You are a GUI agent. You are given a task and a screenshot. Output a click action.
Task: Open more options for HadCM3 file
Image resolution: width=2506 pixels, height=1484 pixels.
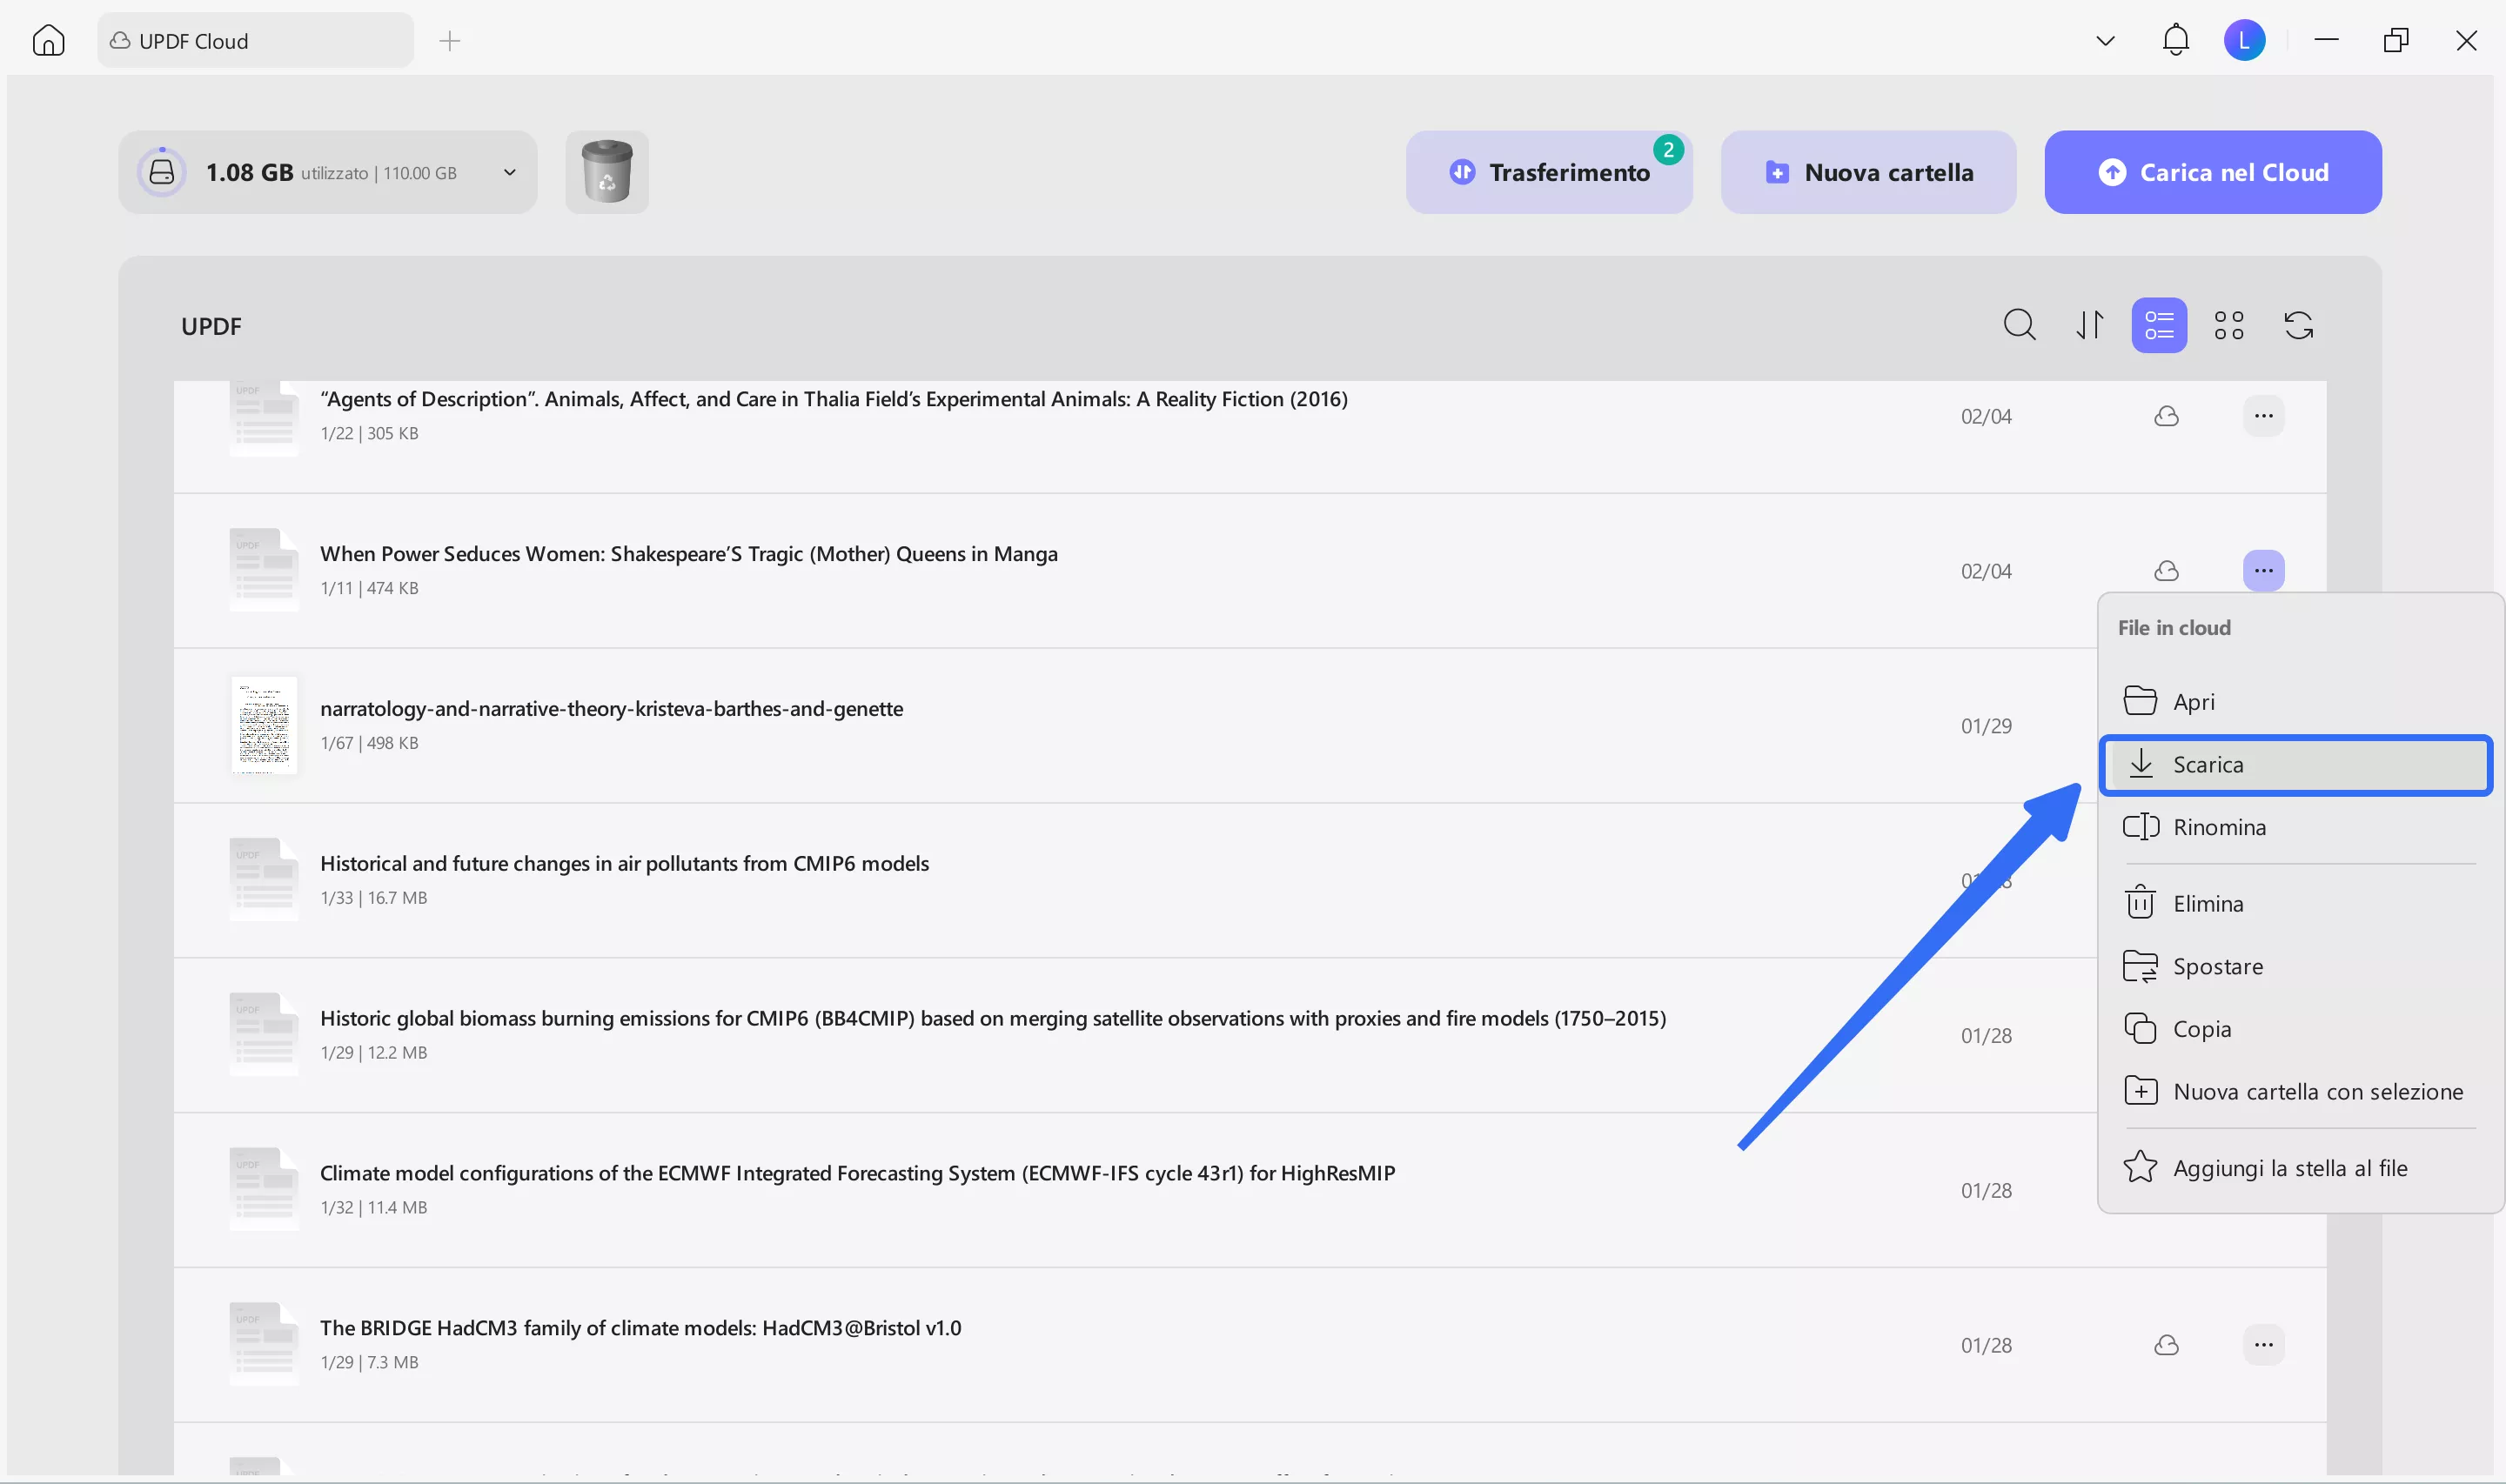[x=2263, y=1345]
